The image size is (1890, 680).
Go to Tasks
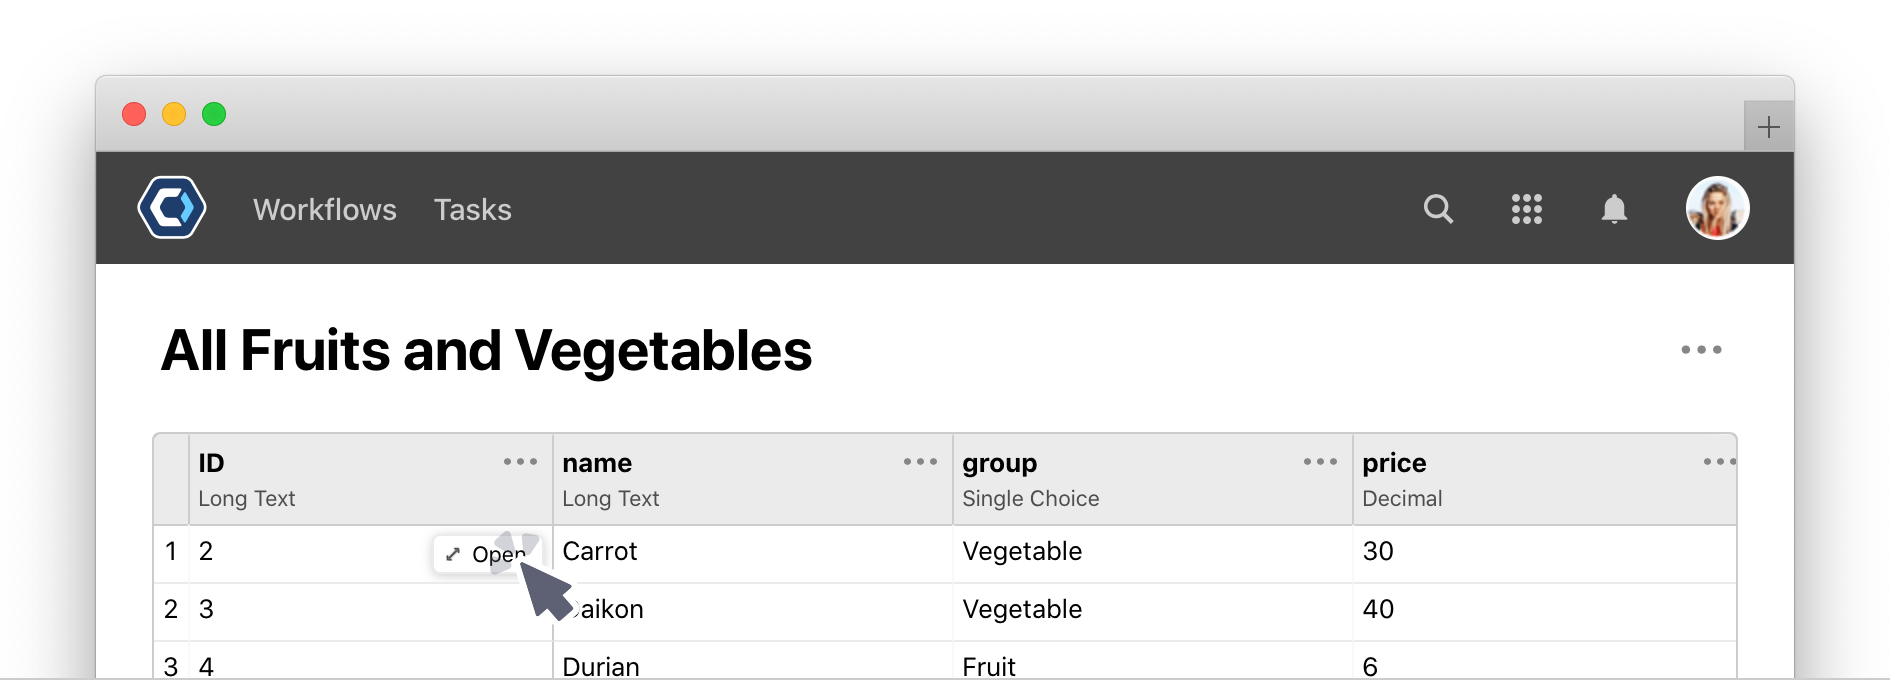[x=472, y=210]
